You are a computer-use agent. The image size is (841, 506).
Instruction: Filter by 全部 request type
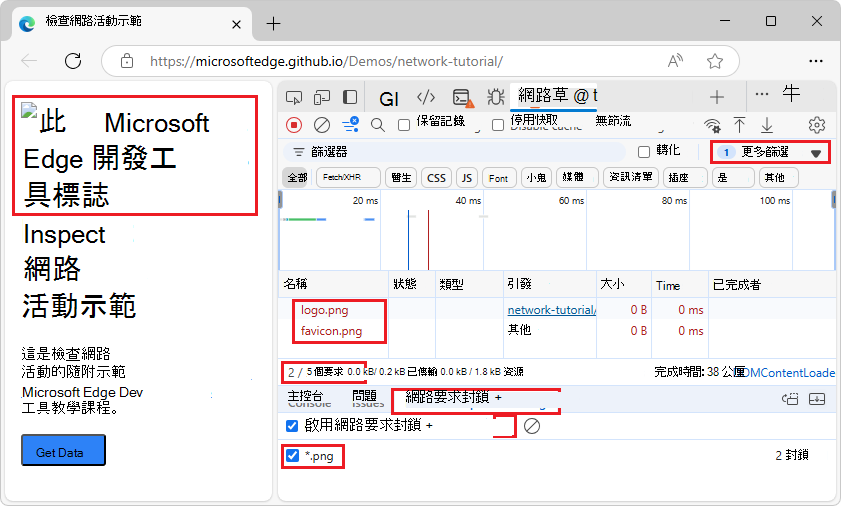(297, 178)
